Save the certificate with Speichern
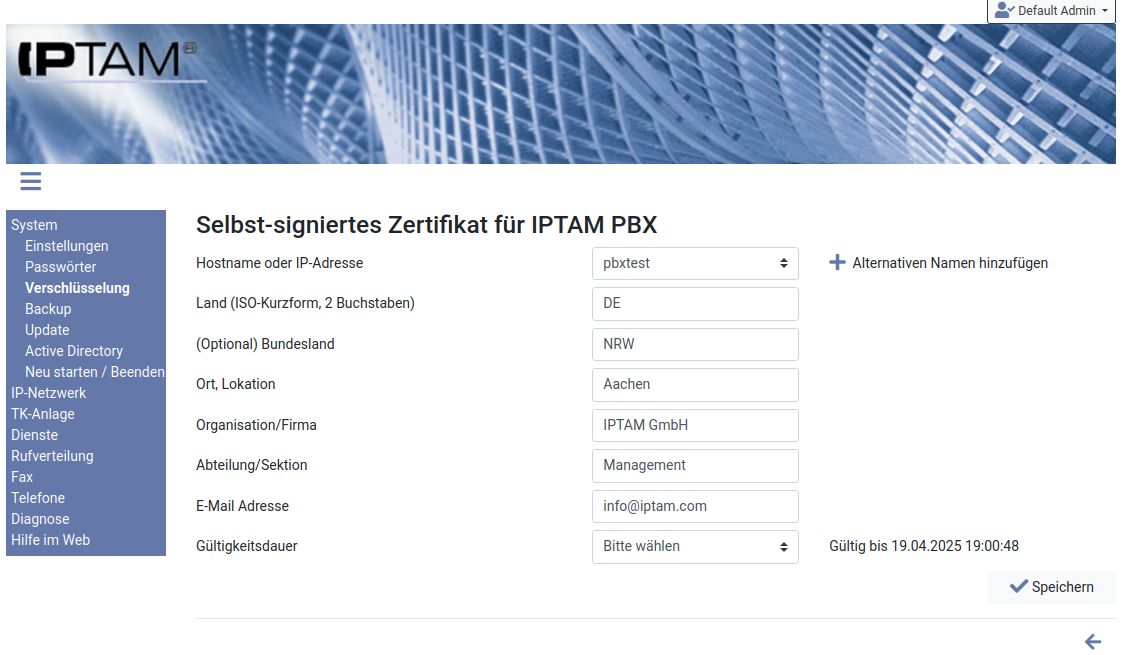1124x655 pixels. point(1051,587)
